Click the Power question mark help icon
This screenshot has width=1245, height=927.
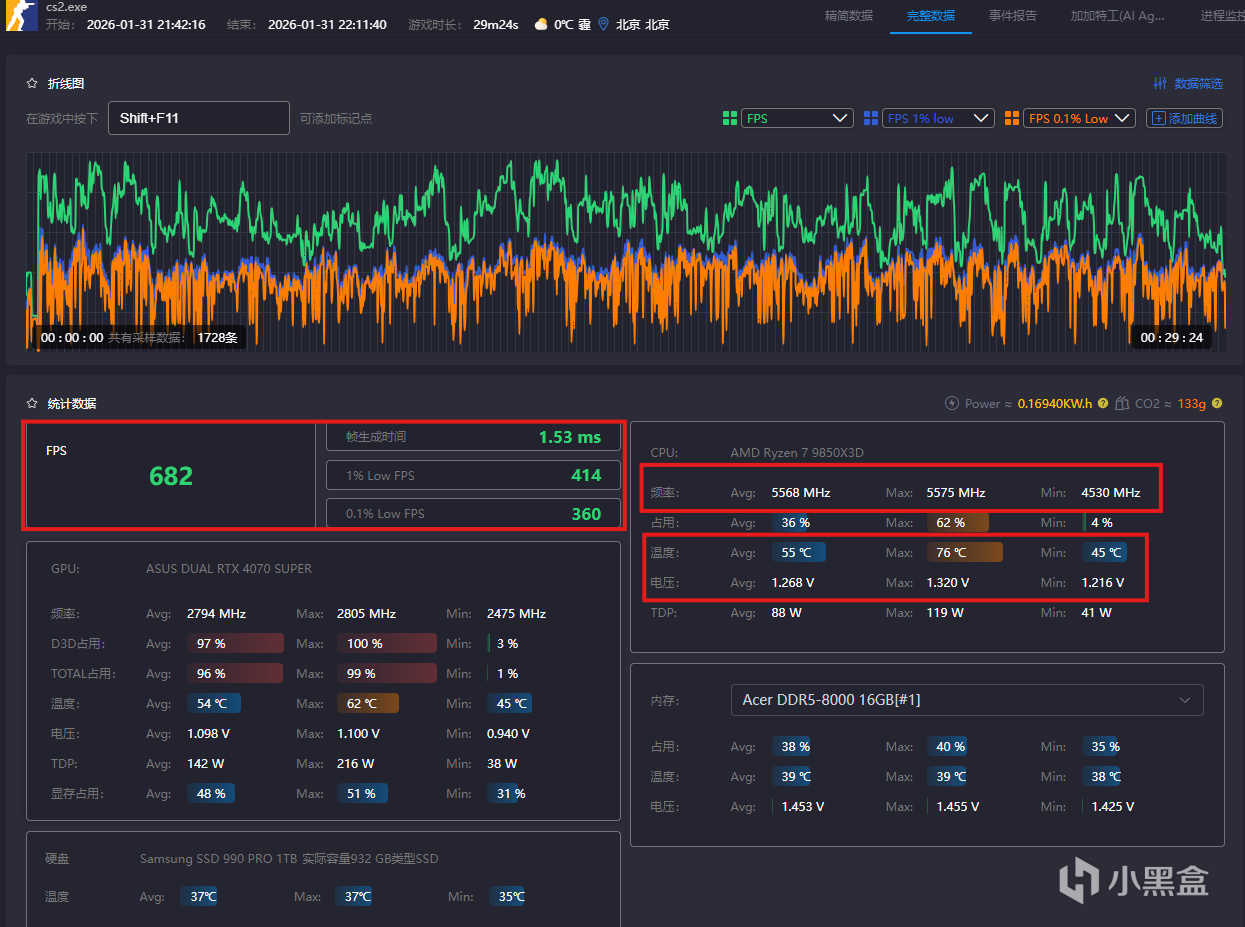pyautogui.click(x=1103, y=403)
